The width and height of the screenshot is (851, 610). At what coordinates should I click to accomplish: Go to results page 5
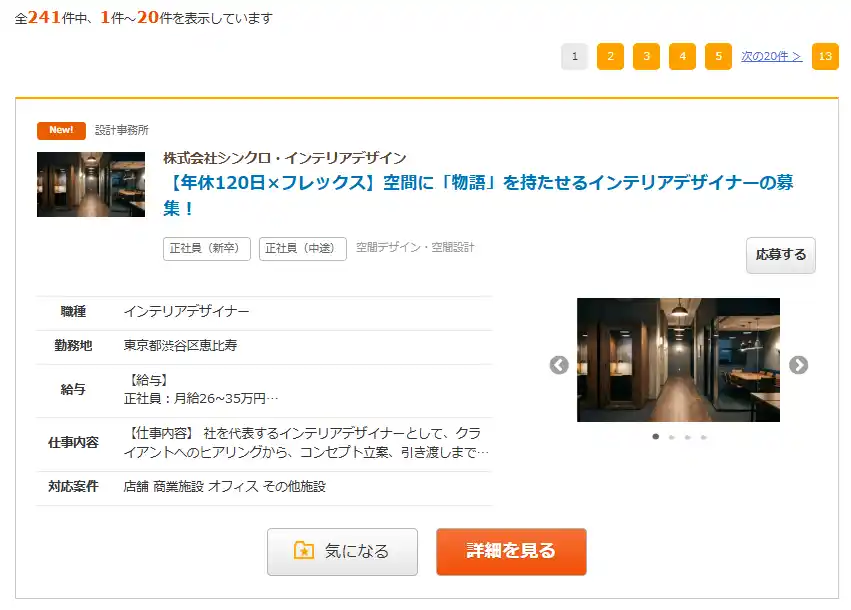point(718,57)
